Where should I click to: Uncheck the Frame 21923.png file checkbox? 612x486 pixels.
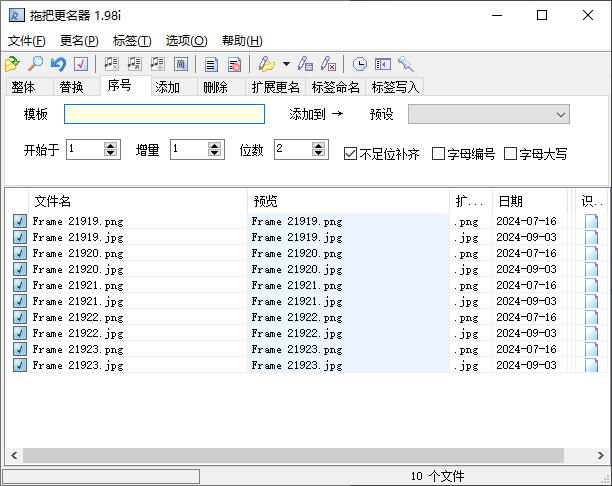click(20, 349)
